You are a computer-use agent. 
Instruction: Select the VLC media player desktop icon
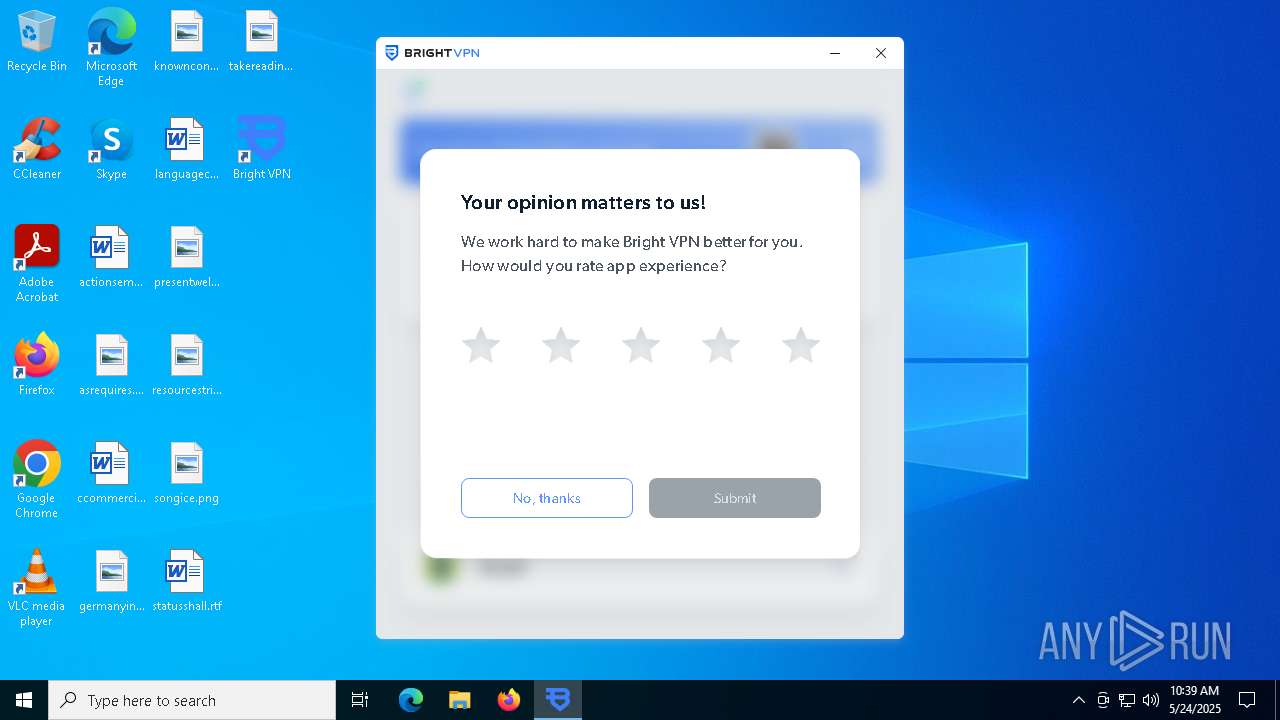tap(37, 588)
